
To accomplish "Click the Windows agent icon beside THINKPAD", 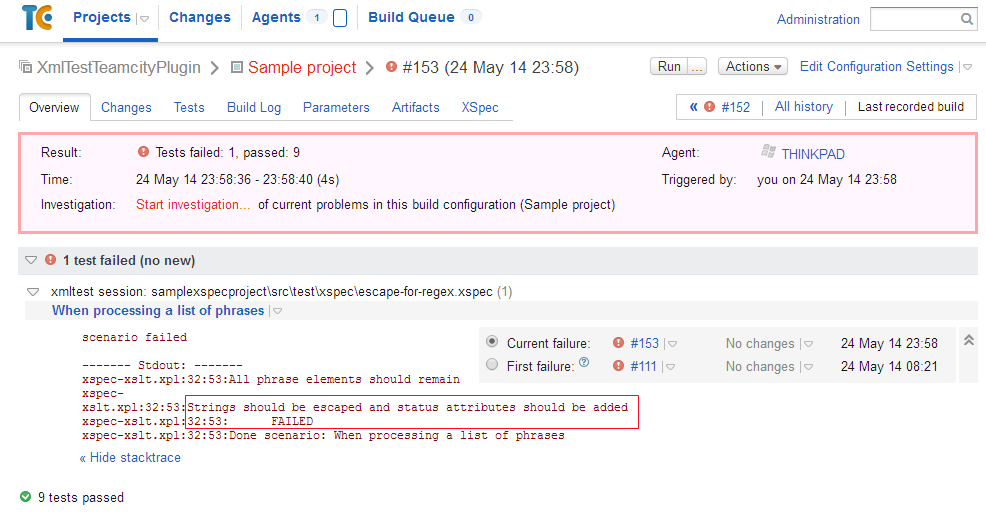I will [x=768, y=151].
